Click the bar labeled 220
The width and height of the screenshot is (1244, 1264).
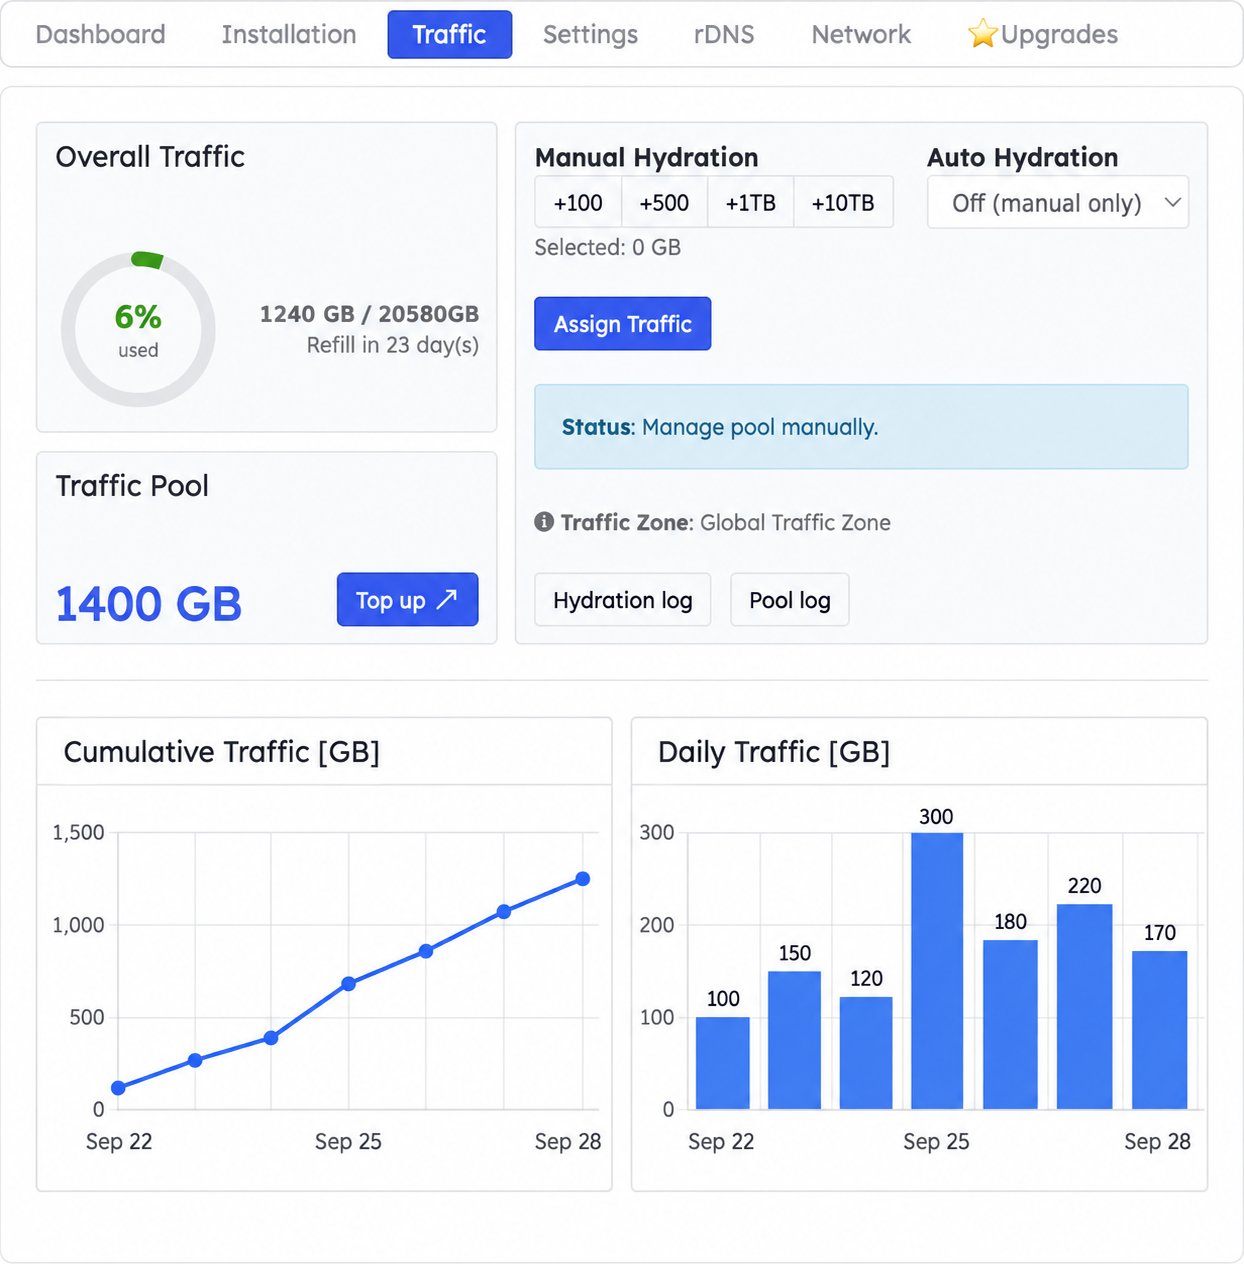coord(1084,1007)
